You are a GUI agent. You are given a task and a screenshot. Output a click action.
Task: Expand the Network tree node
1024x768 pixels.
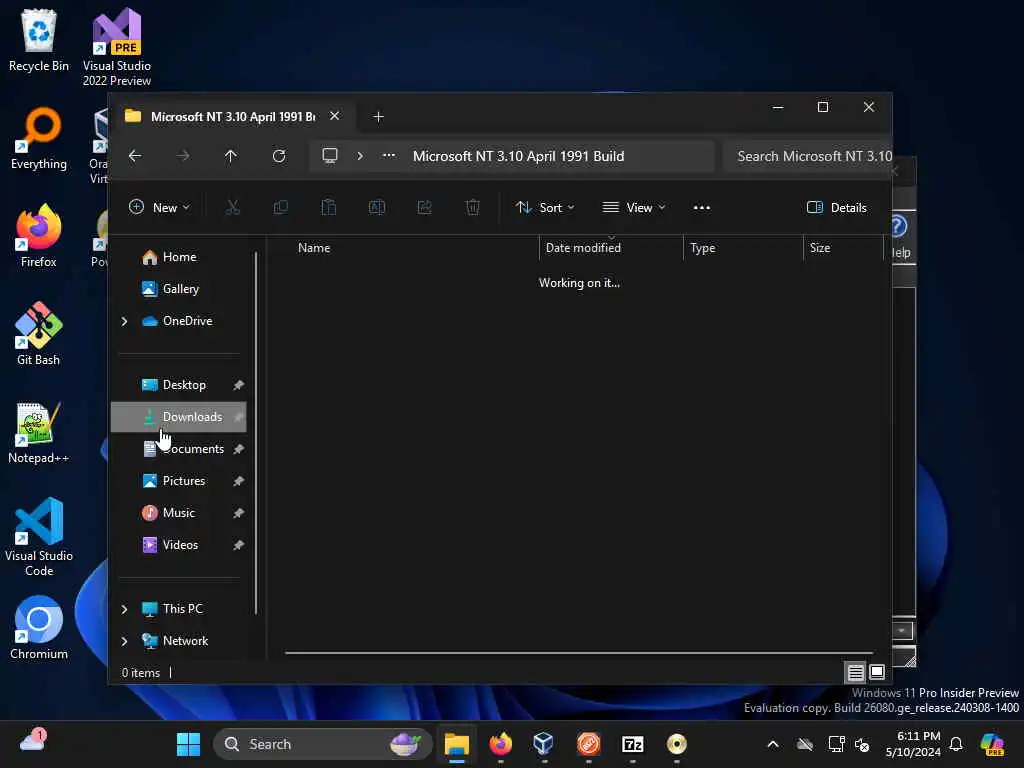point(124,641)
